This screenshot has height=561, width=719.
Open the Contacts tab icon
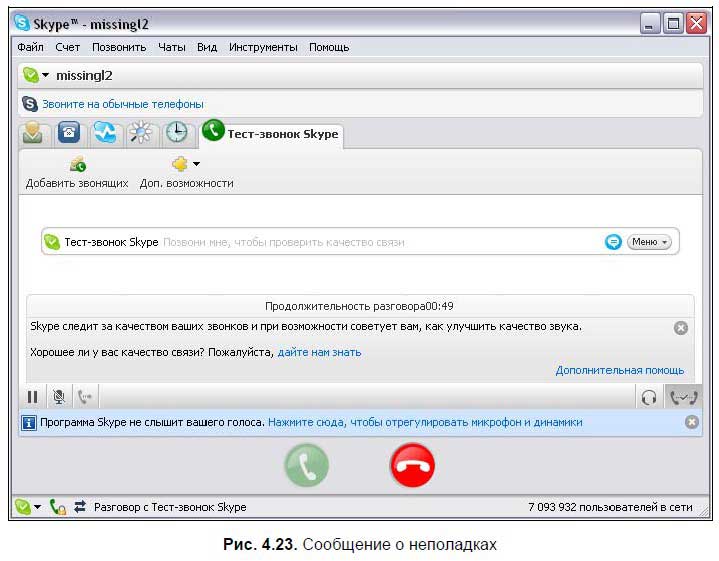(33, 134)
